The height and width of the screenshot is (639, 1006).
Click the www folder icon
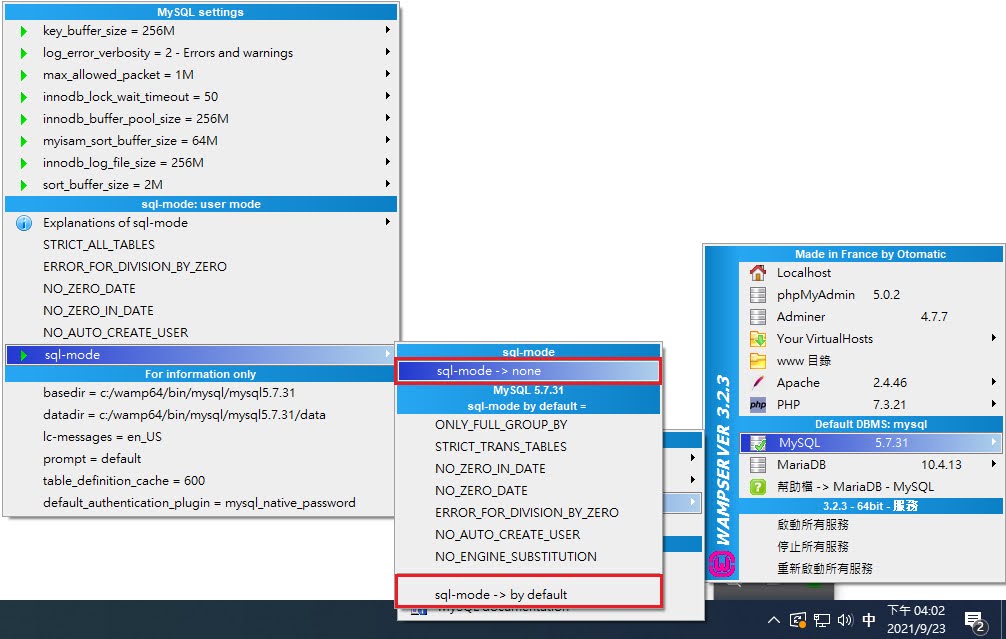(x=758, y=361)
